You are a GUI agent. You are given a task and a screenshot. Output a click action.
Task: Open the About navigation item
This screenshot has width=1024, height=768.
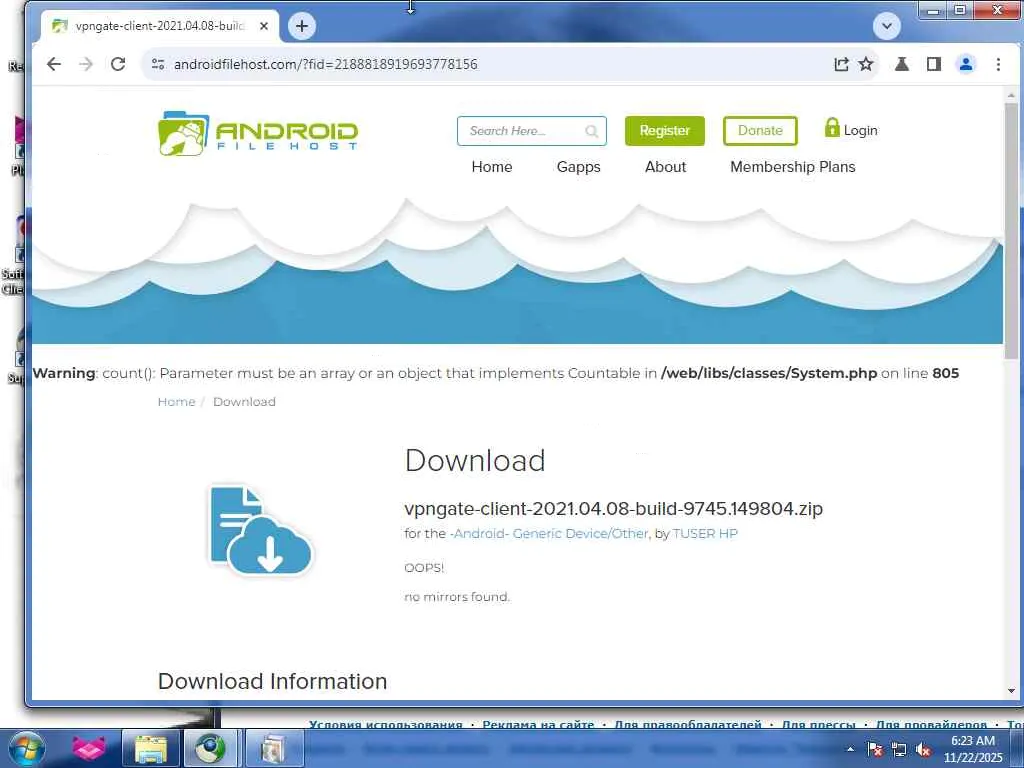(665, 167)
